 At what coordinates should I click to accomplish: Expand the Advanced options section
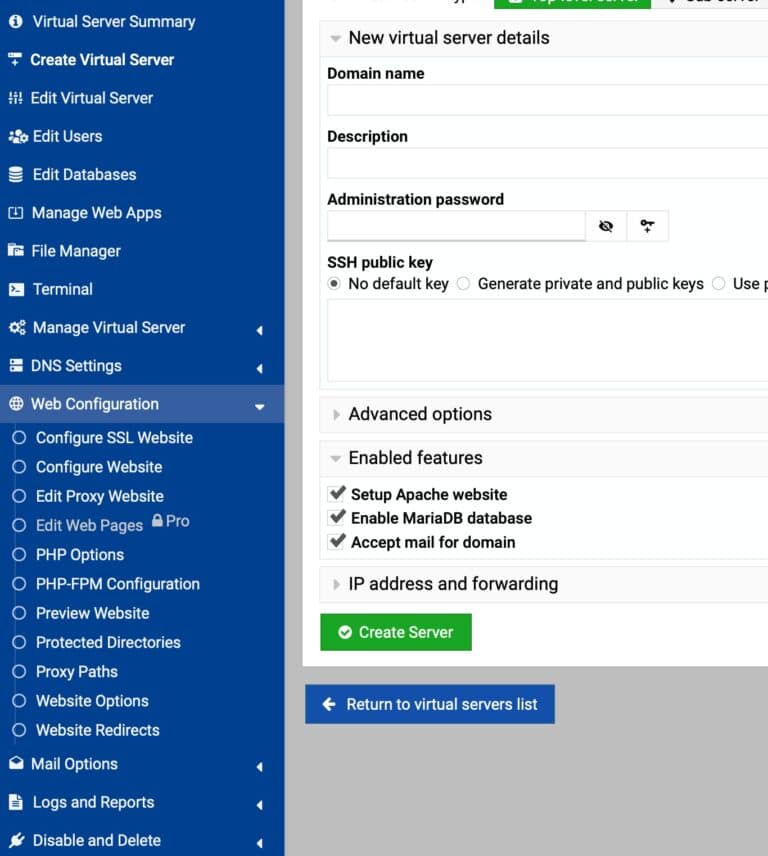(x=420, y=414)
